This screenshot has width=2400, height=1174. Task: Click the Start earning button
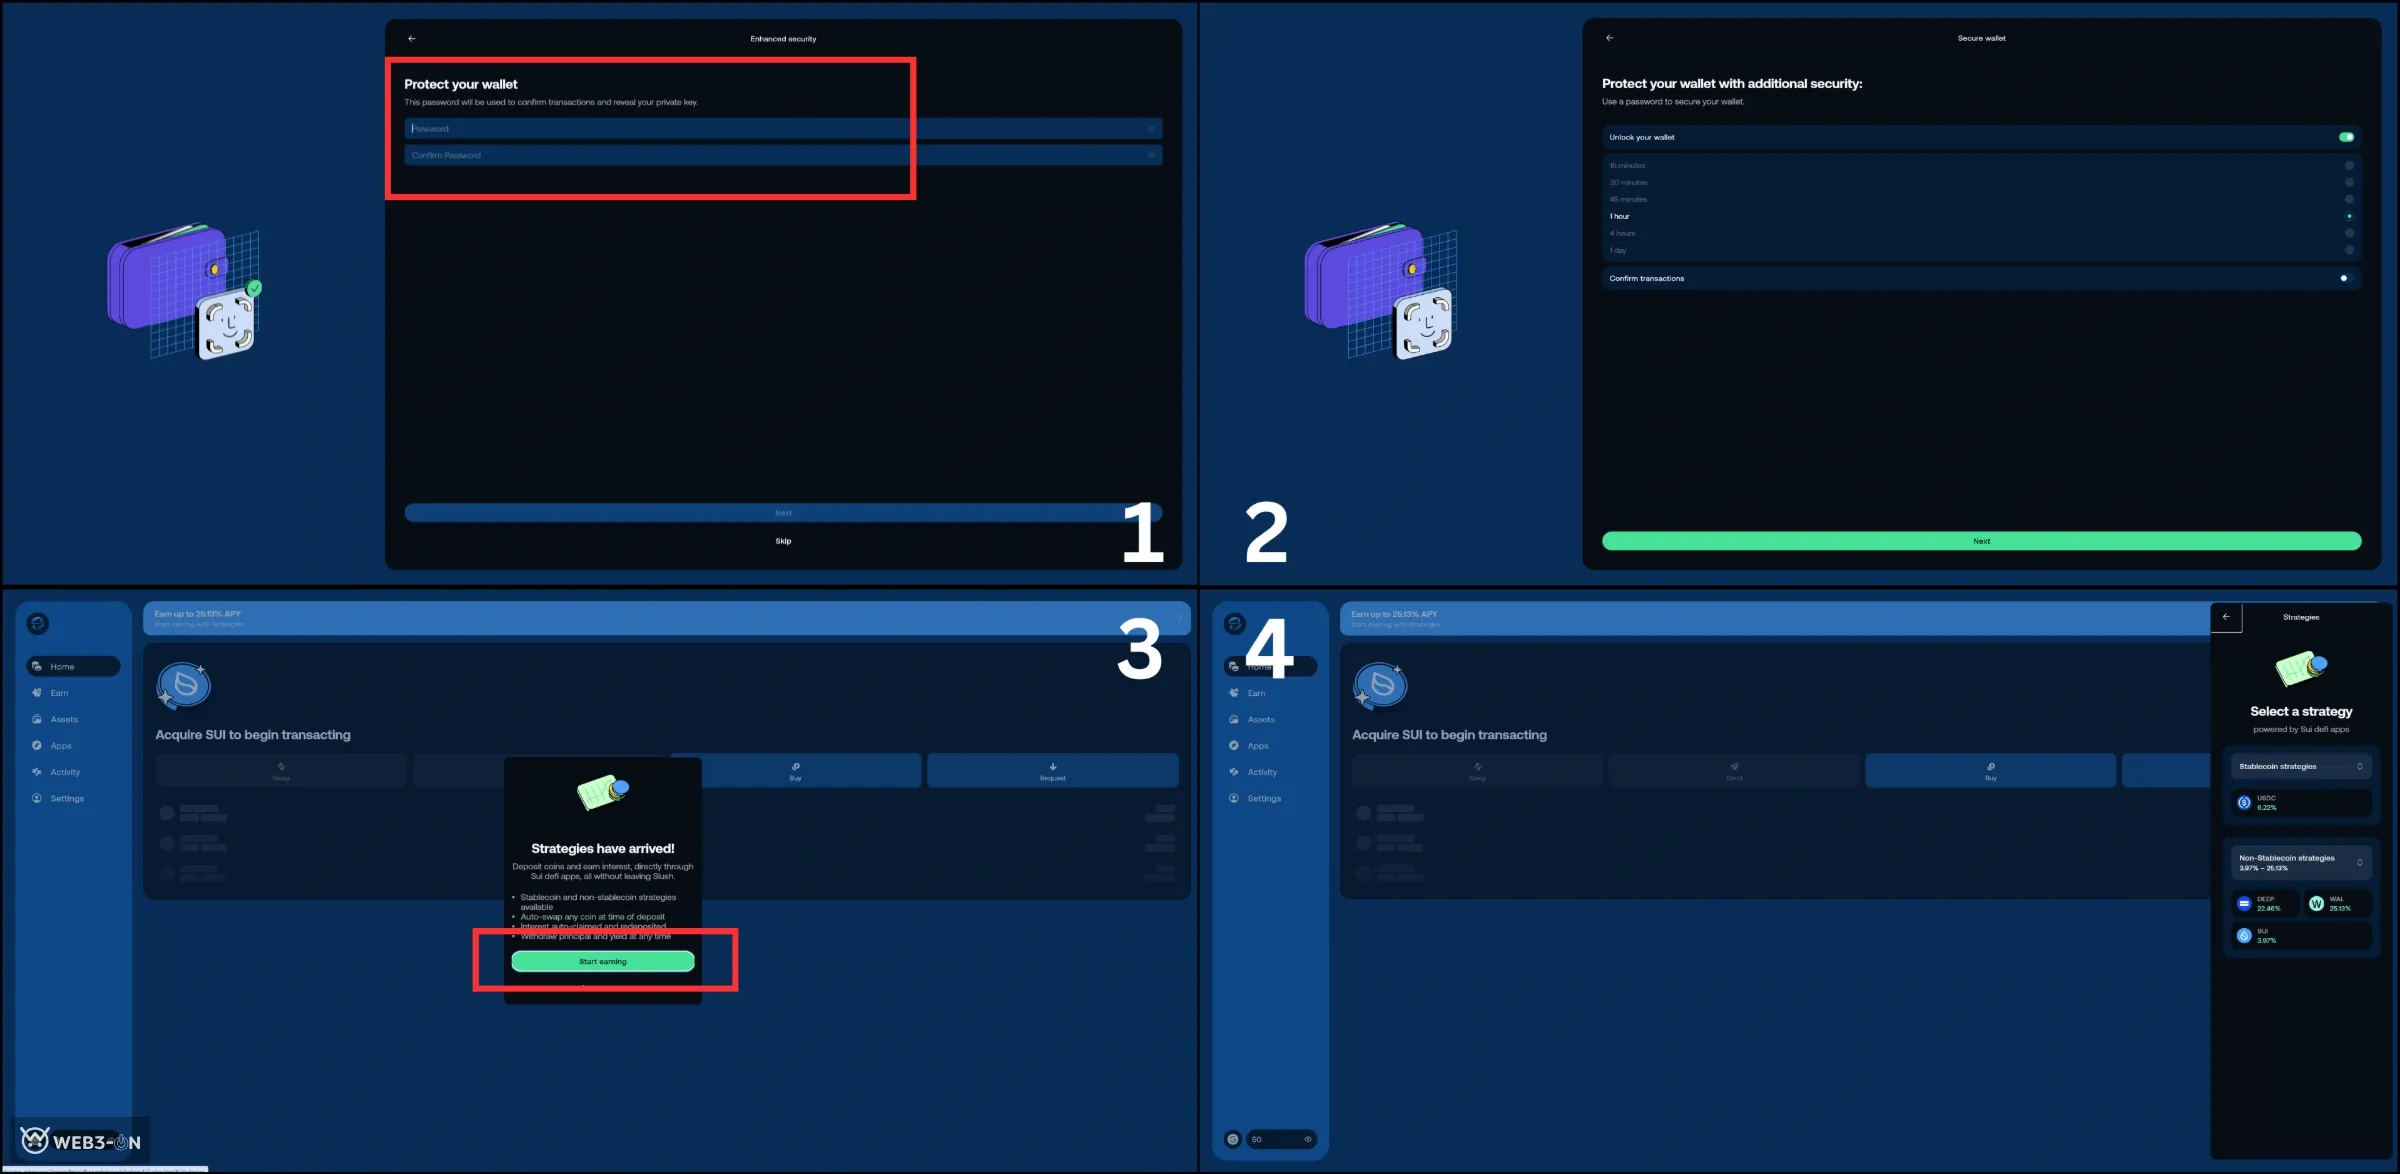pyautogui.click(x=603, y=962)
